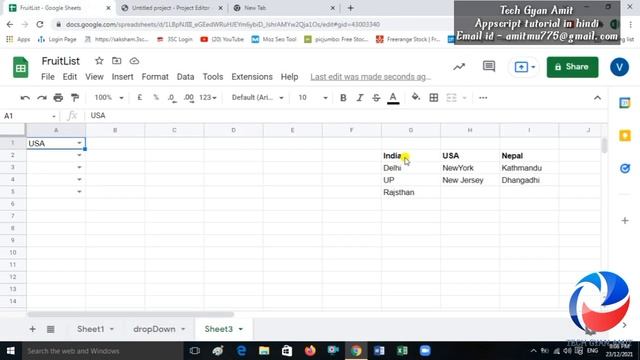Click the Redo toolbar icon
This screenshot has width=640, height=360.
(x=42, y=98)
